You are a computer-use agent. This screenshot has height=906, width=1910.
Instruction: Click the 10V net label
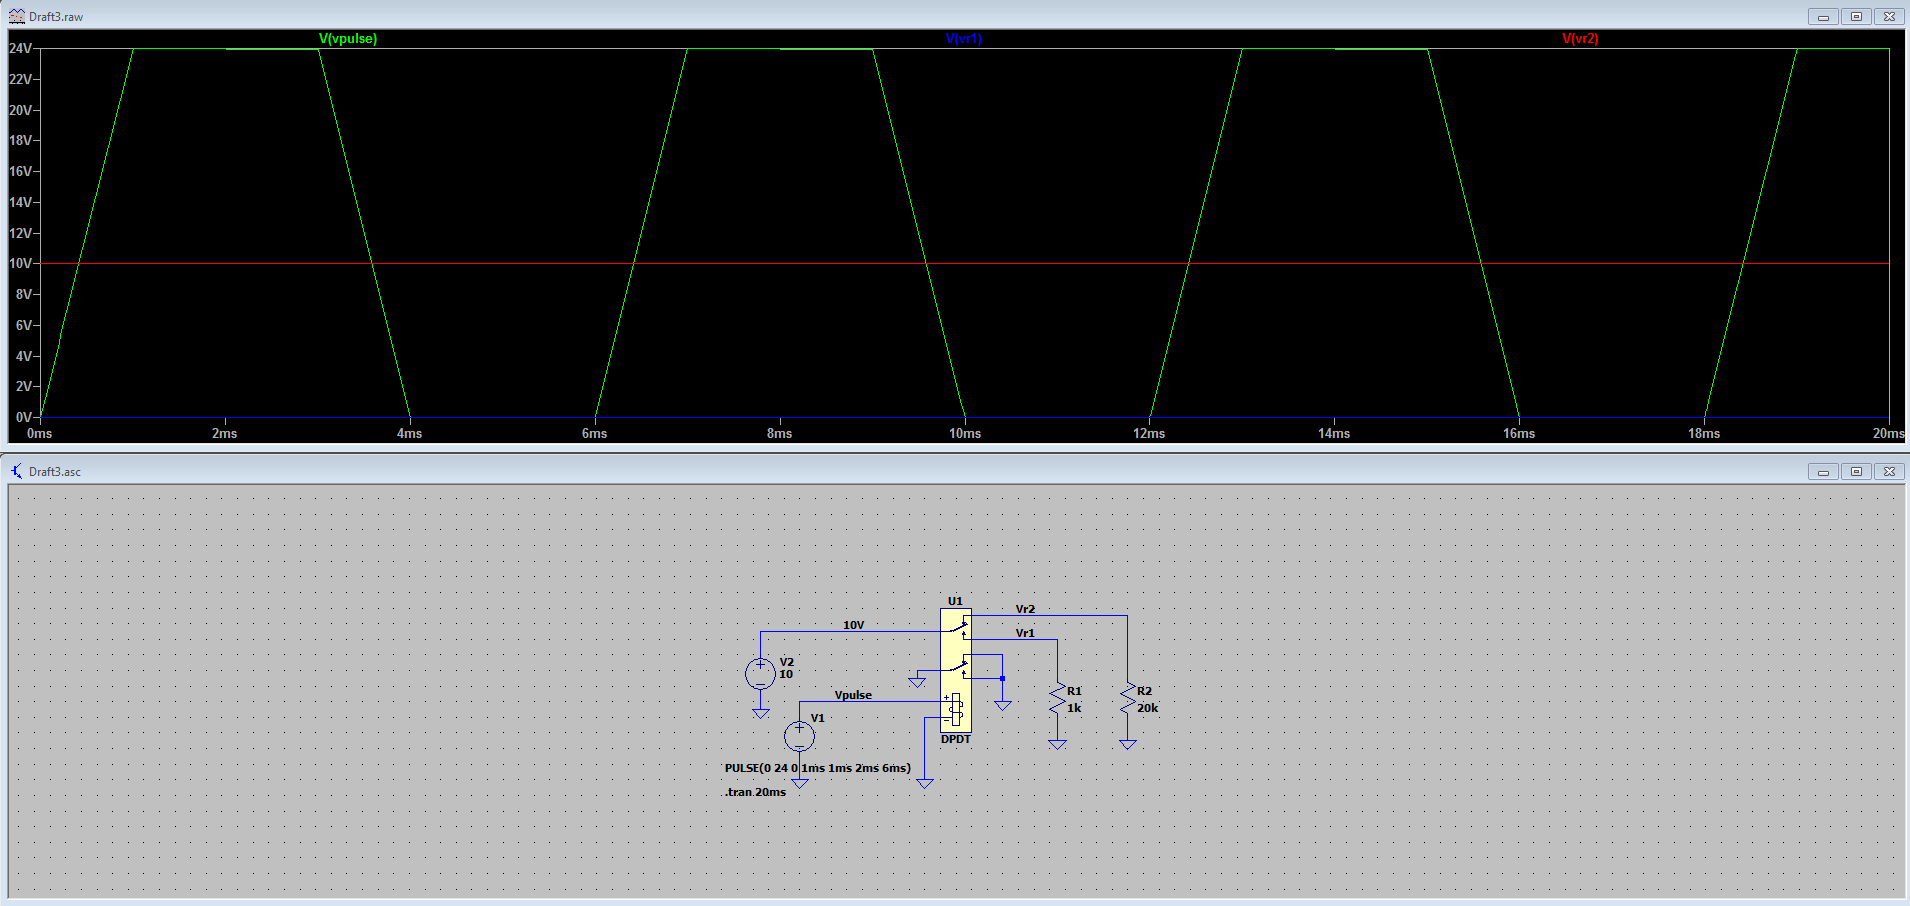[853, 625]
